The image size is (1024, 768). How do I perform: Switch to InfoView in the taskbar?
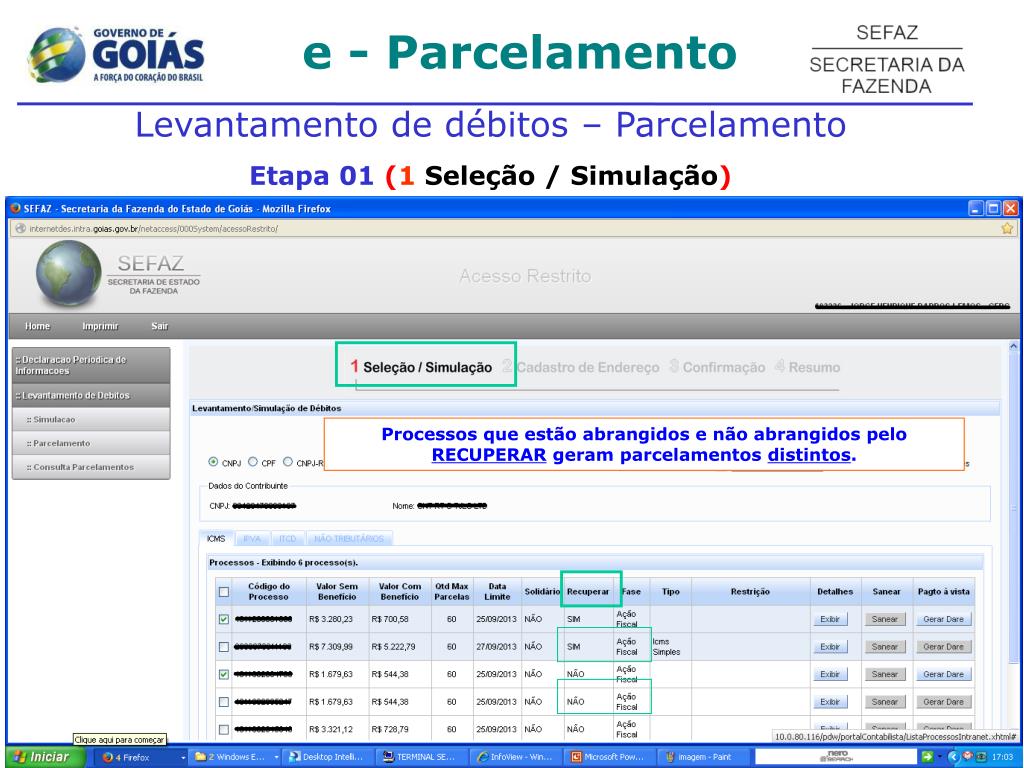pos(516,757)
